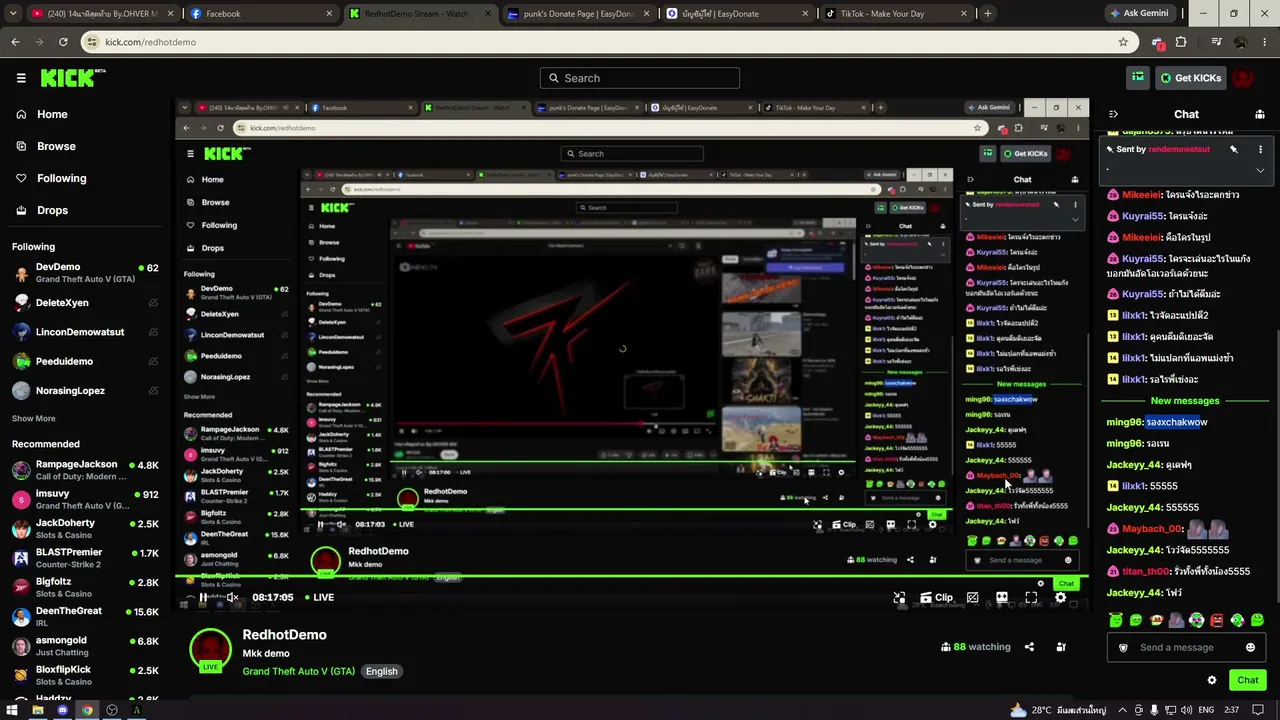The height and width of the screenshot is (720, 1280).
Task: Click the Get KICKs button
Action: [x=1190, y=78]
